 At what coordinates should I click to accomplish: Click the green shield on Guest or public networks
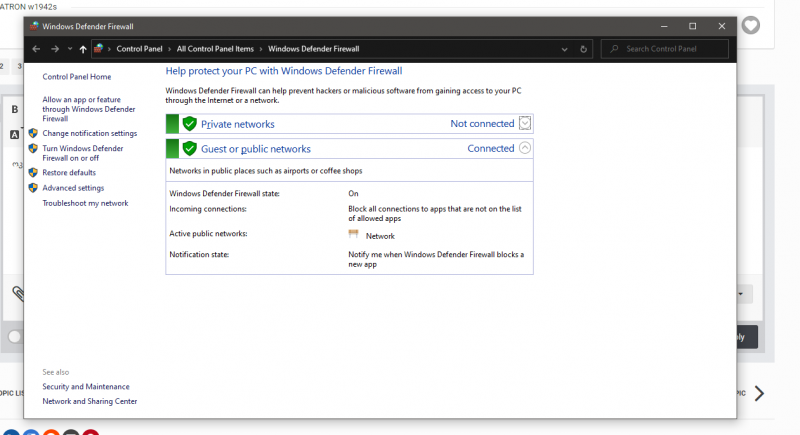(x=190, y=149)
